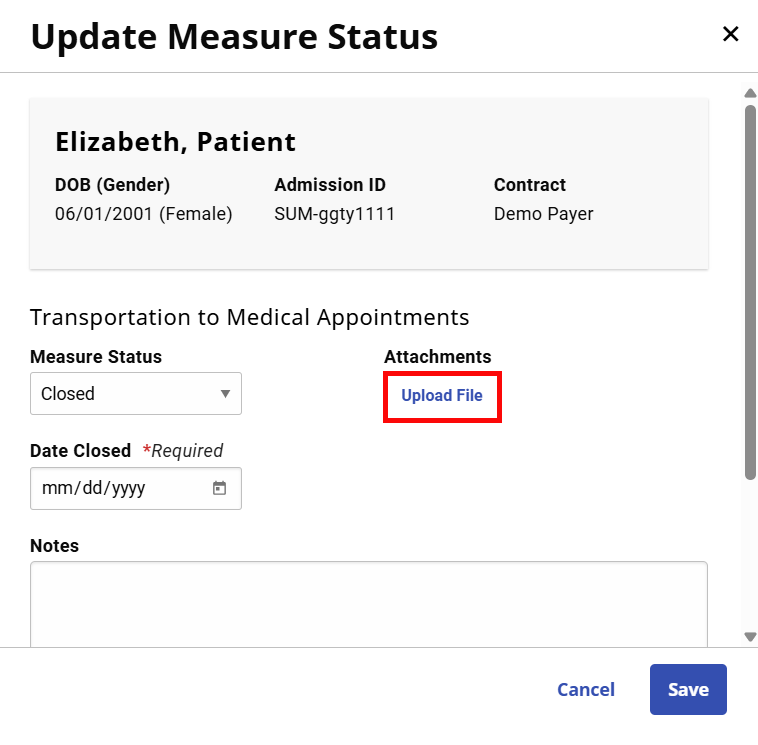The height and width of the screenshot is (745, 758).
Task: Click the date of birth 06/01/2001 (Female)
Action: [x=143, y=214]
